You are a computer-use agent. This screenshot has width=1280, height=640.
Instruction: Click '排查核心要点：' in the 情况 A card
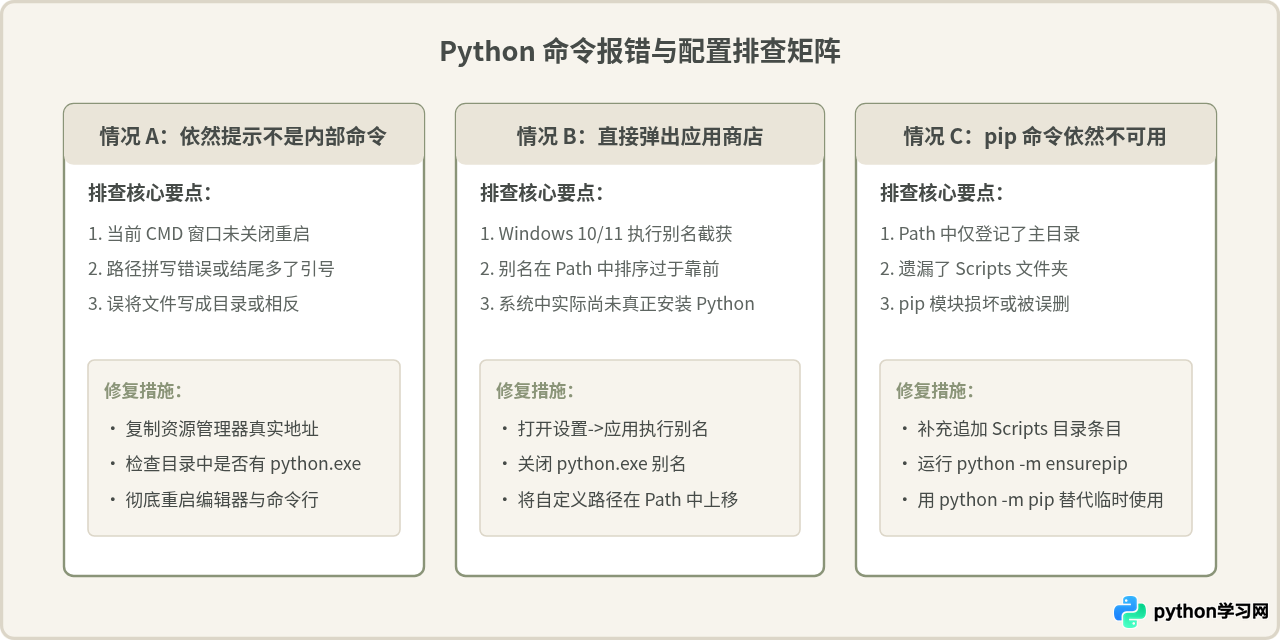coord(150,193)
